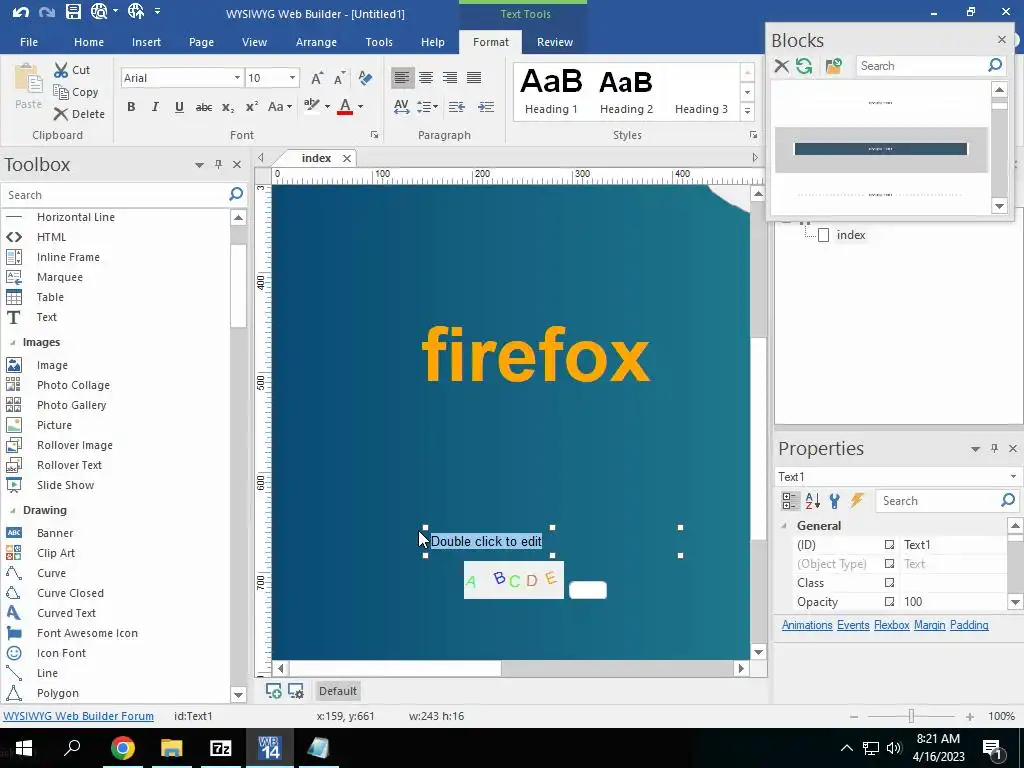Apply subscript formatting

tap(227, 107)
